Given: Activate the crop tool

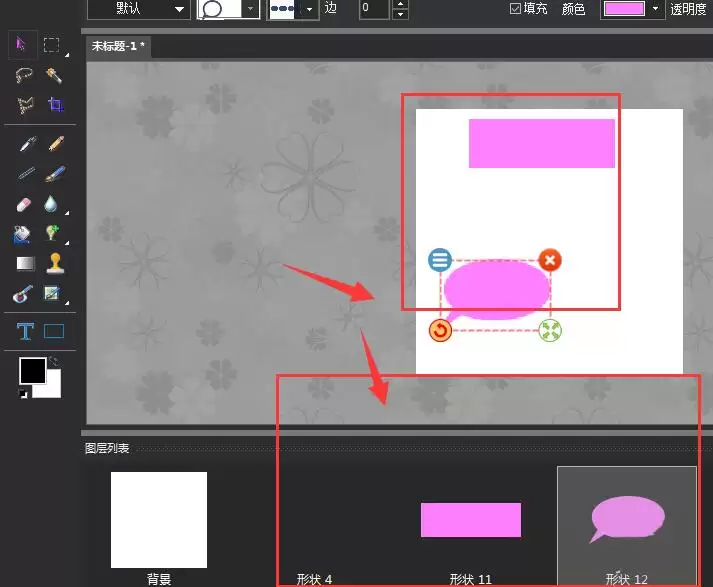Looking at the screenshot, I should click(55, 105).
